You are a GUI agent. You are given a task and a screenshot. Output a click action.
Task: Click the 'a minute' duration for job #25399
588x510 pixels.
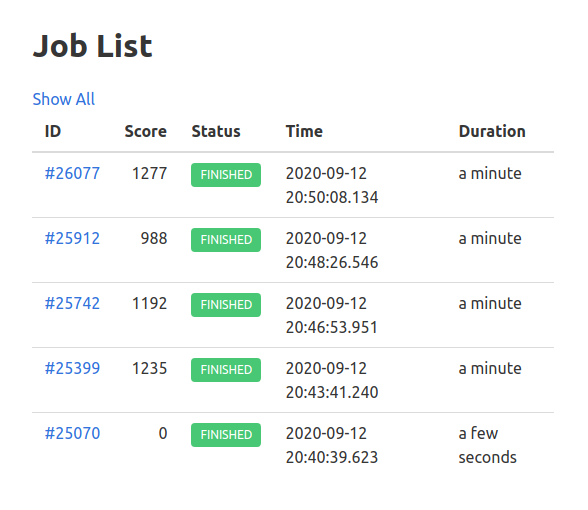490,369
